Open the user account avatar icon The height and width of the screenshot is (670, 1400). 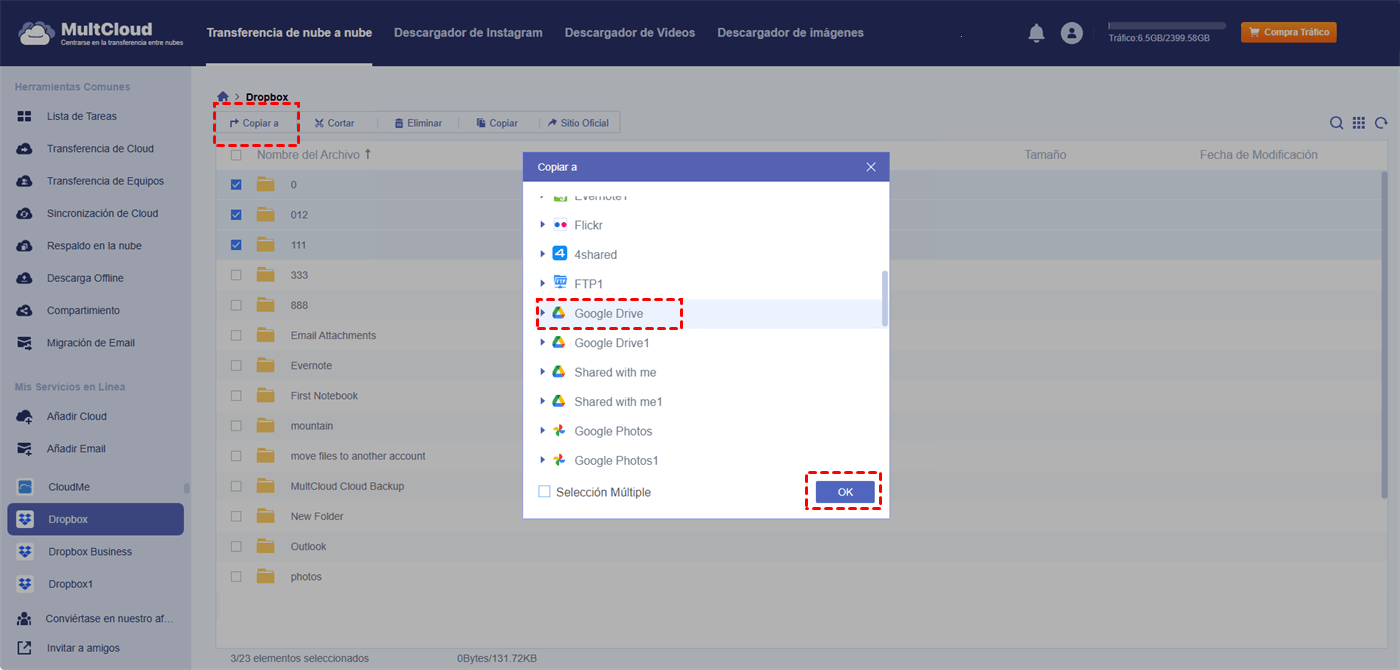(x=1072, y=33)
